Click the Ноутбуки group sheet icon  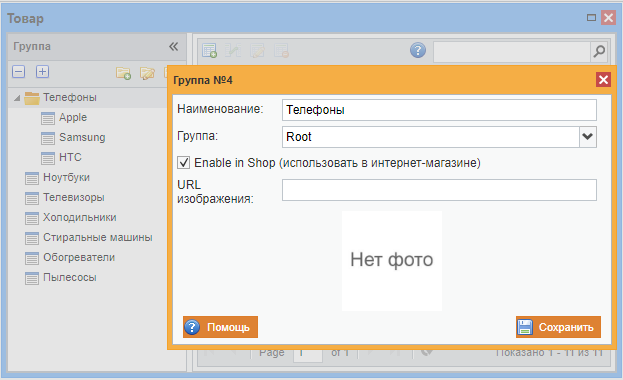tap(32, 178)
